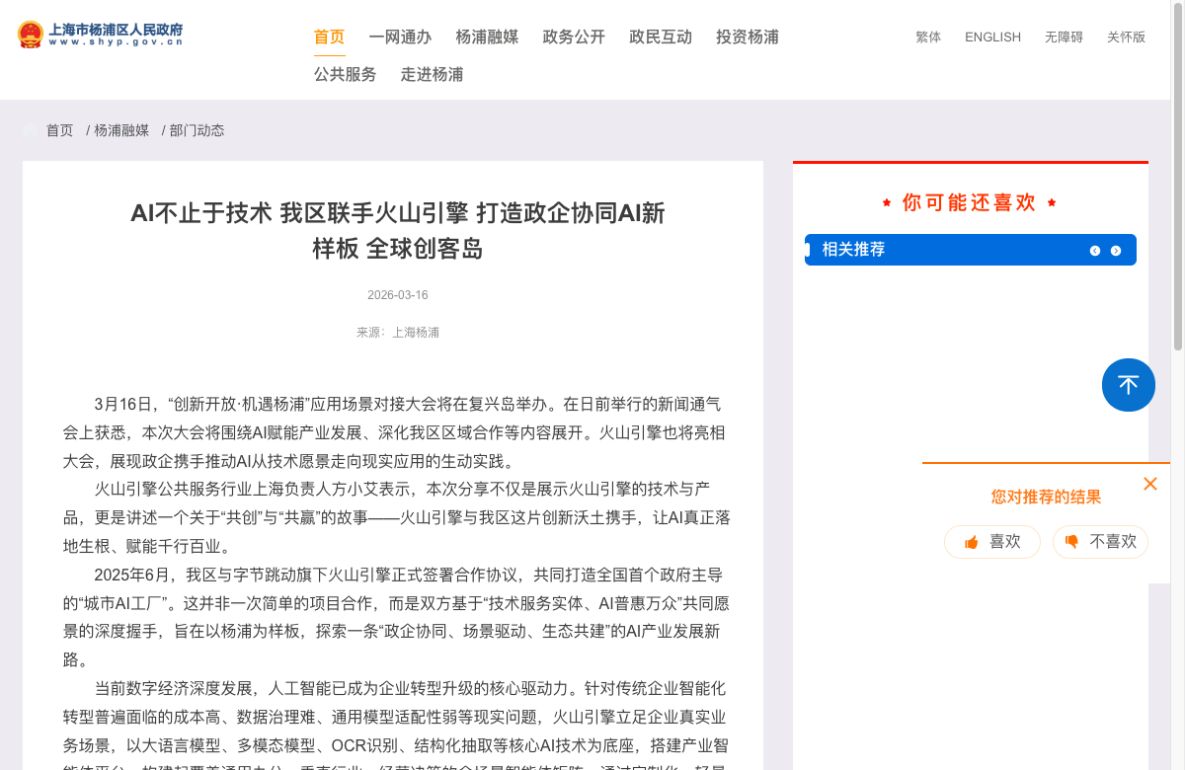The height and width of the screenshot is (770, 1185).
Task: Click the 您对推荐的结果 feedback label
Action: point(1046,496)
